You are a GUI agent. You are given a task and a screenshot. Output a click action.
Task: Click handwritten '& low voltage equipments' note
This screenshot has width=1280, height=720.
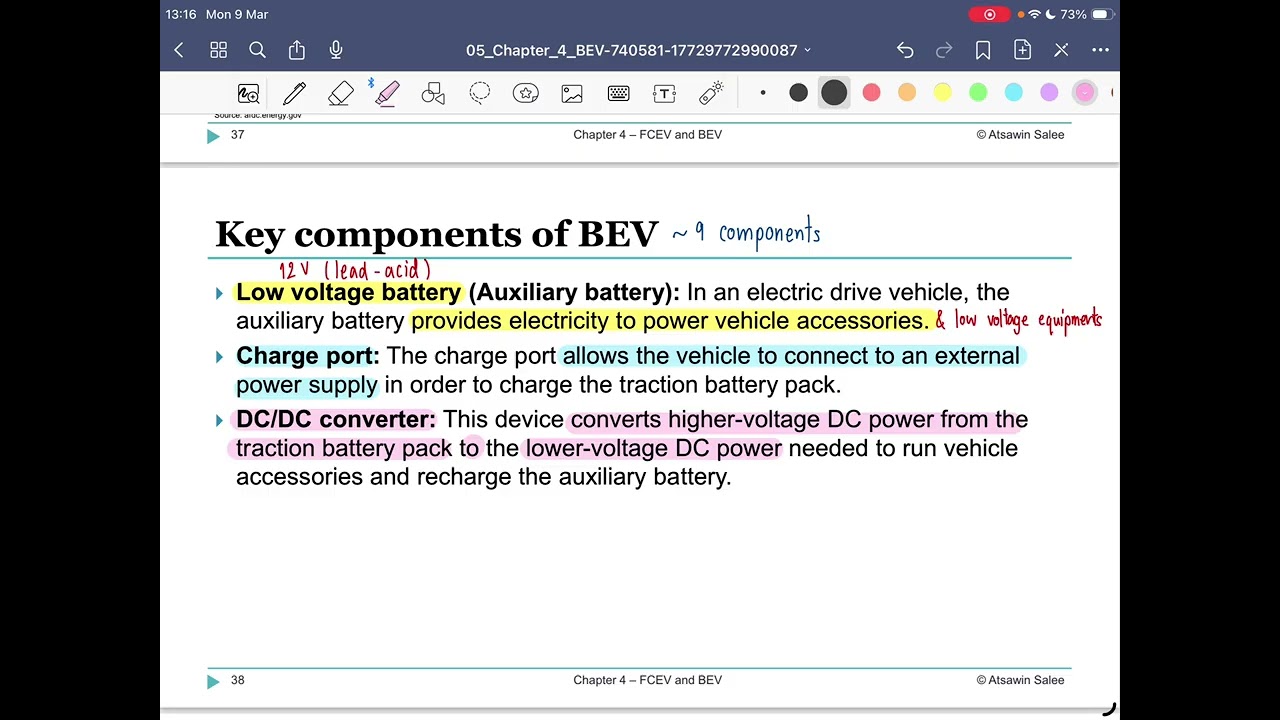(x=1019, y=320)
